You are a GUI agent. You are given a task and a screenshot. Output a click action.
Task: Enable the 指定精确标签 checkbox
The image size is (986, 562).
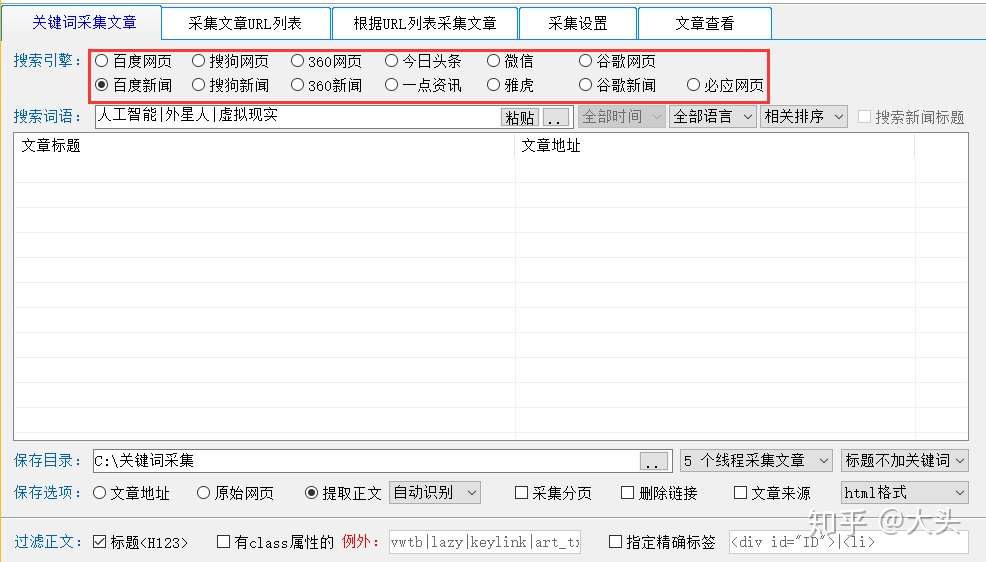click(616, 541)
